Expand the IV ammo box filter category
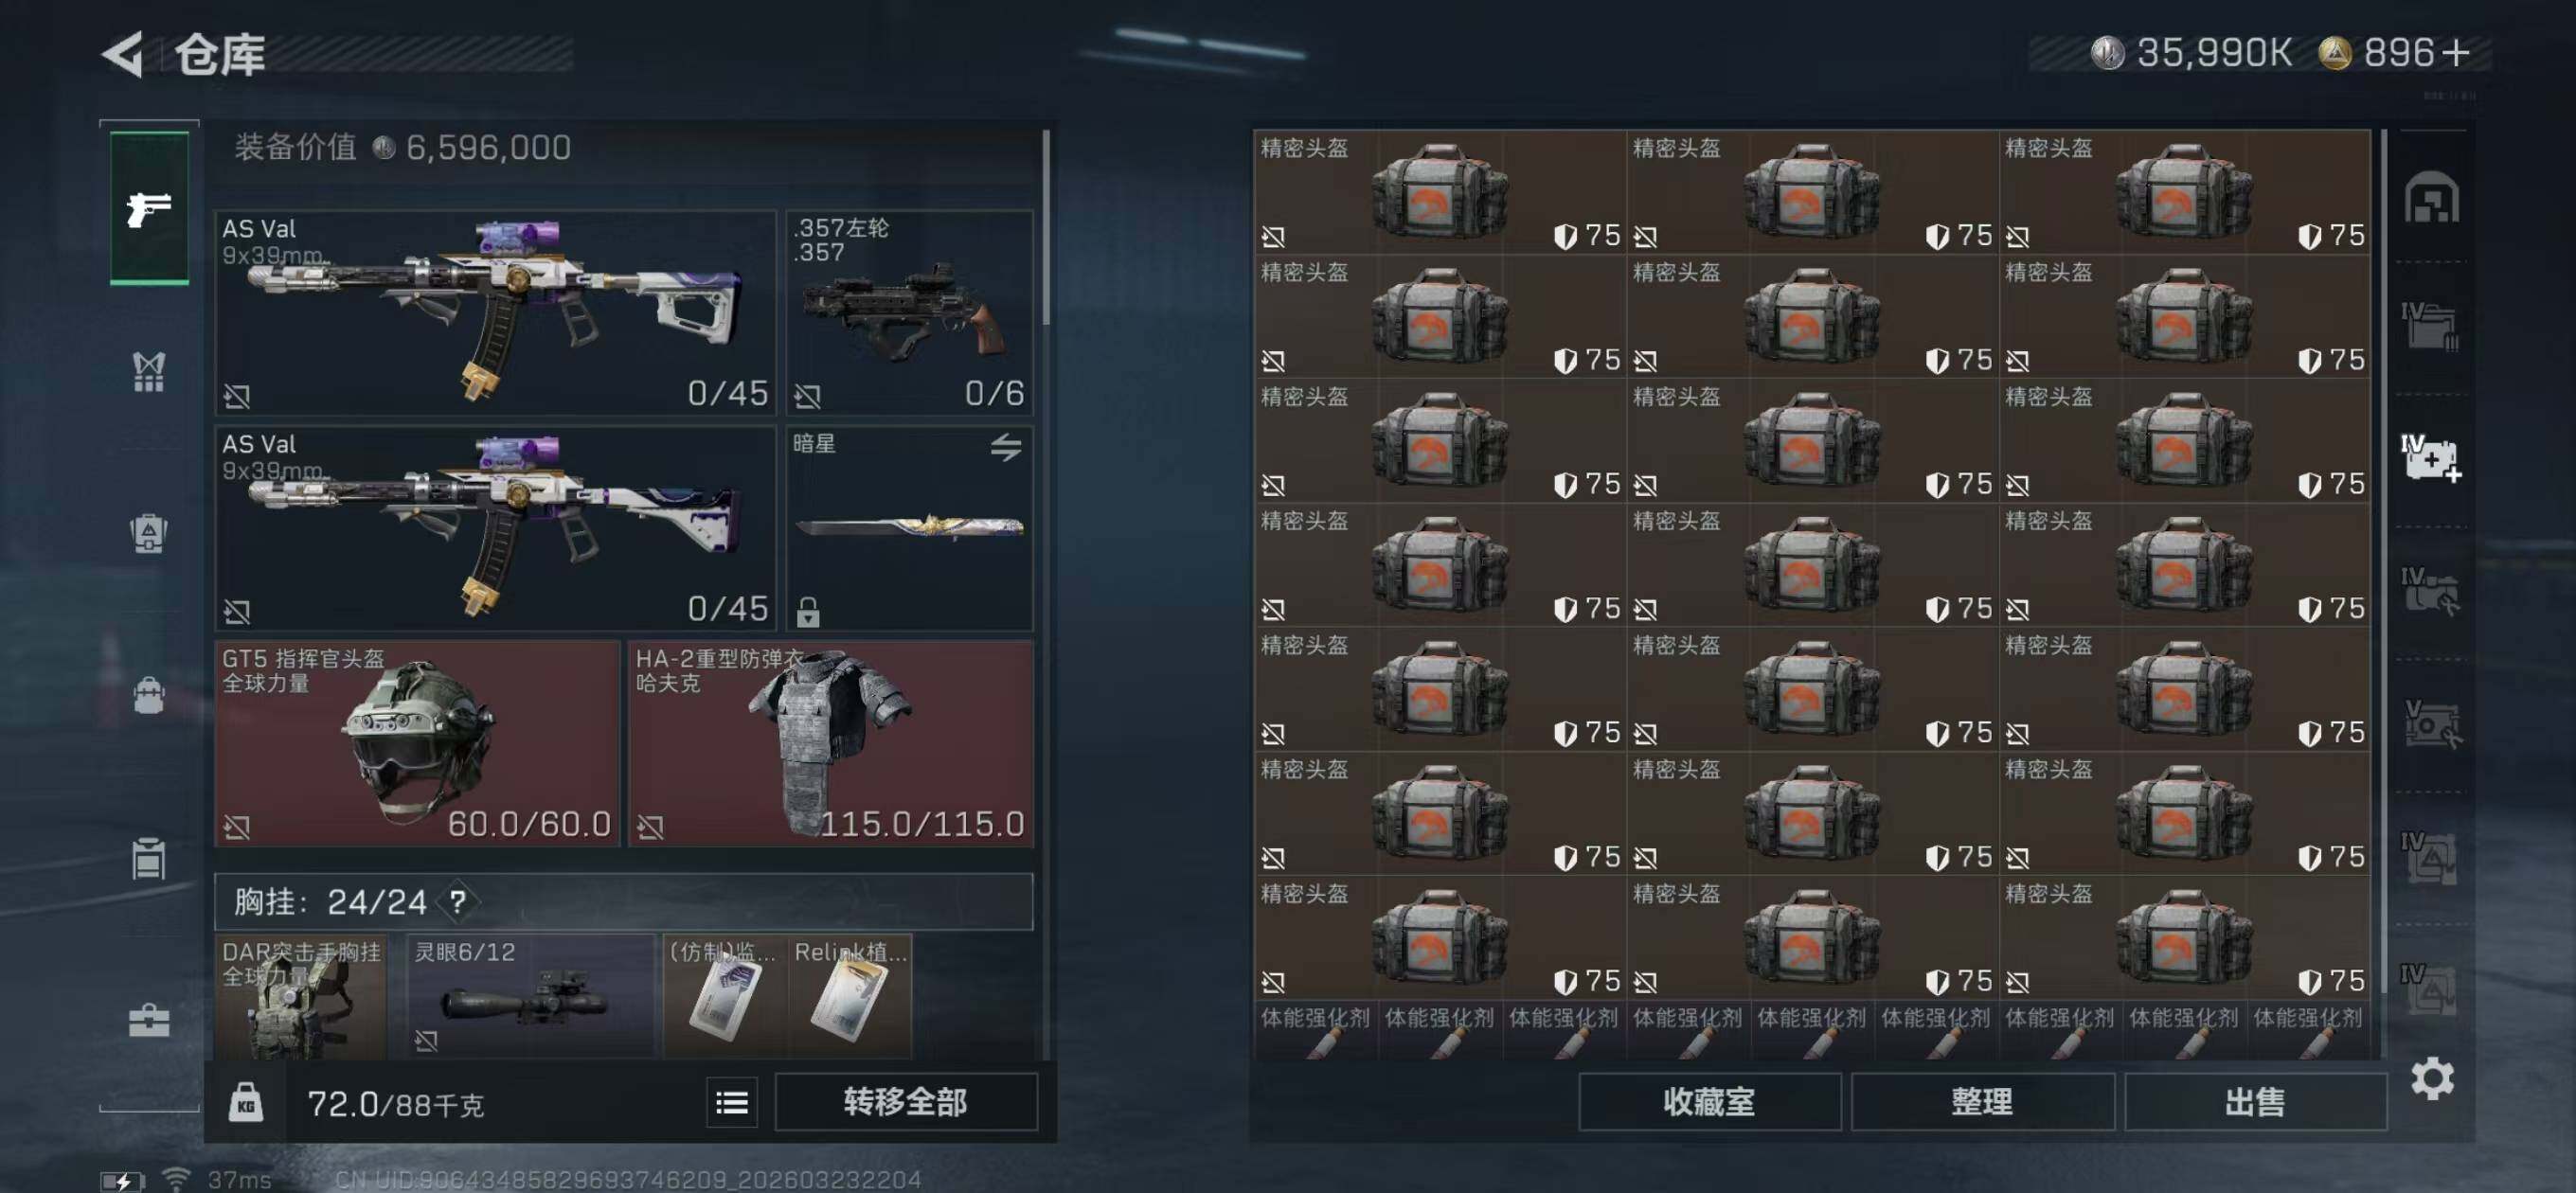2576x1193 pixels. pos(2432,326)
